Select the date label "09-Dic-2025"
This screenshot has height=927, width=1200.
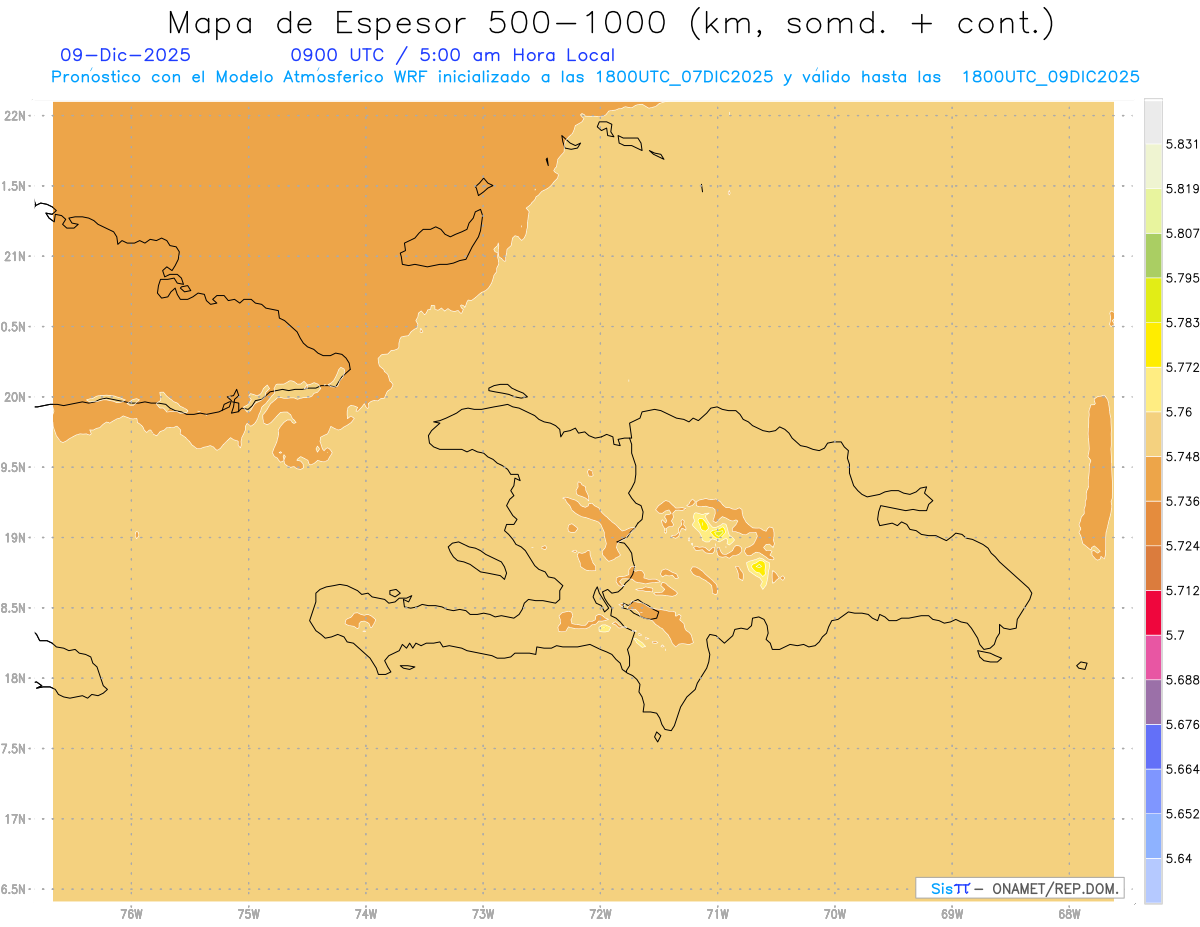[125, 55]
